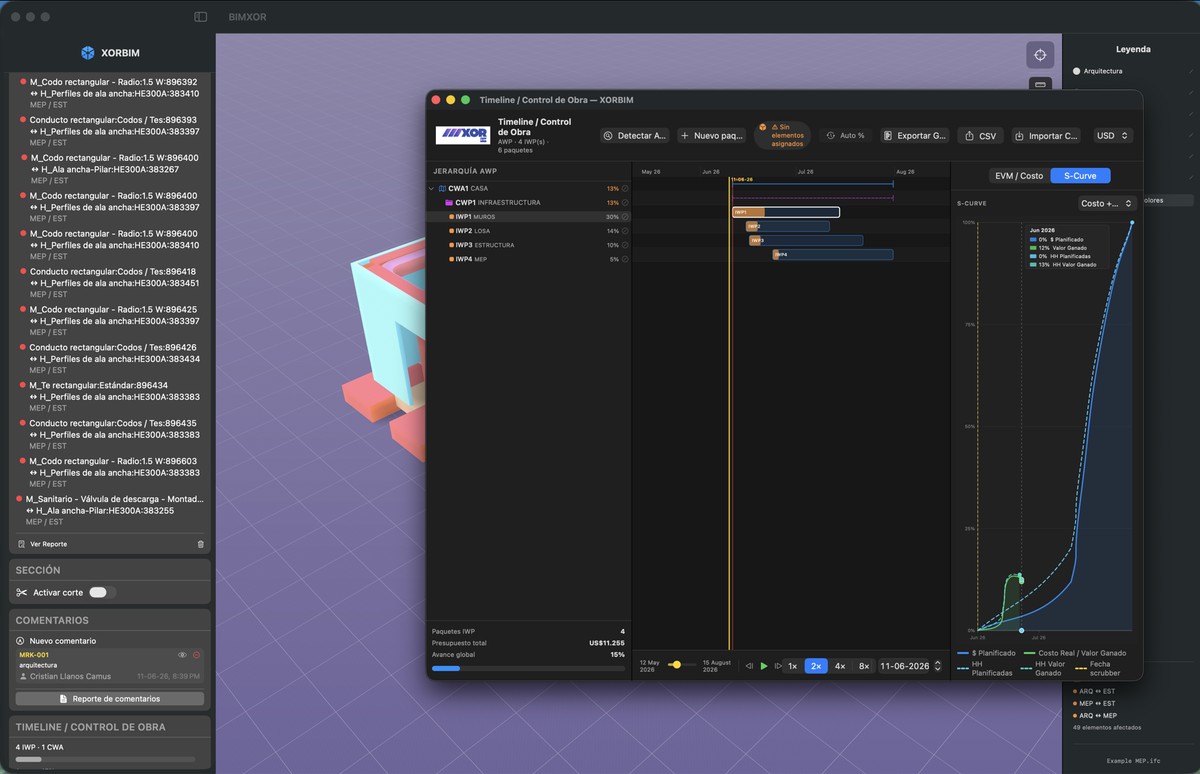Click the status circle icon on CWP1 row
Screen dimensions: 1200x774
625,202
